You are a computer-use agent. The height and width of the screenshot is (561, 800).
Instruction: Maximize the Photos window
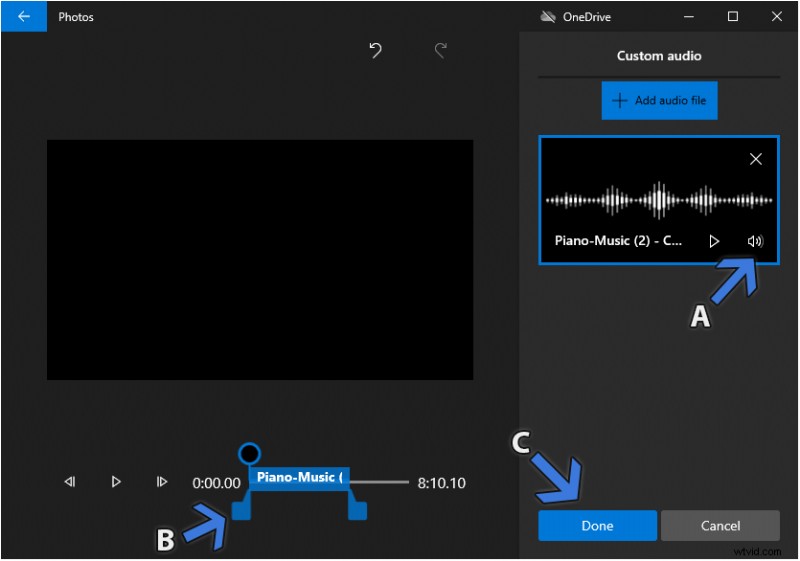(x=733, y=17)
